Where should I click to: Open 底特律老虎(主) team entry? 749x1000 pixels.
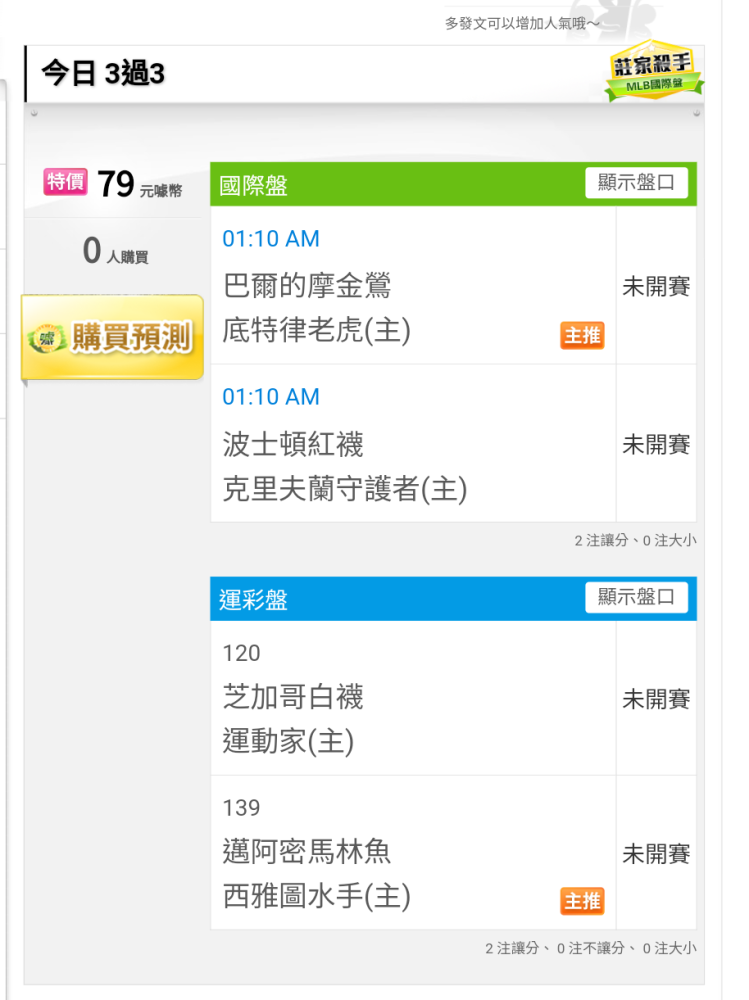coord(316,330)
